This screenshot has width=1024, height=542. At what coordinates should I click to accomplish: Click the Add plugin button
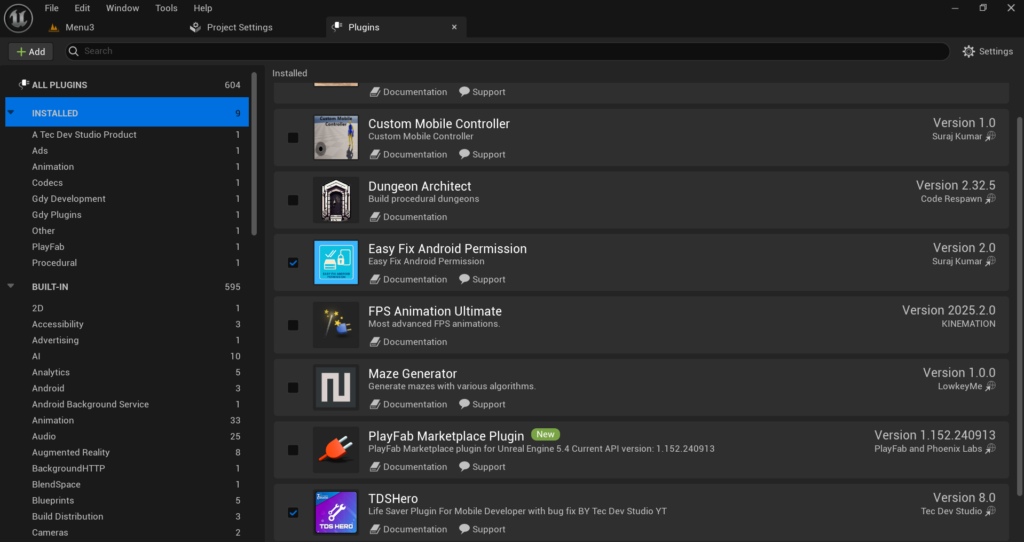31,52
